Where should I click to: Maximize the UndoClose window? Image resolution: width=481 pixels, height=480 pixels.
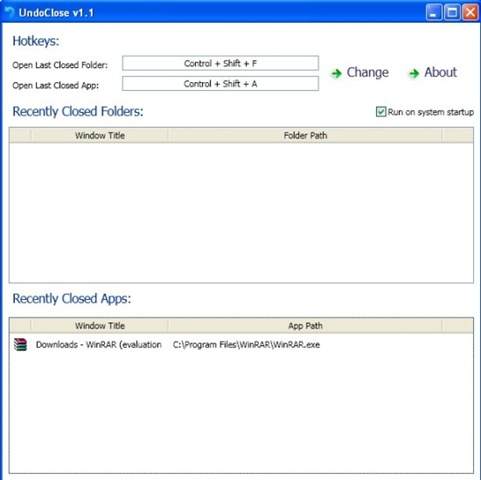click(452, 13)
